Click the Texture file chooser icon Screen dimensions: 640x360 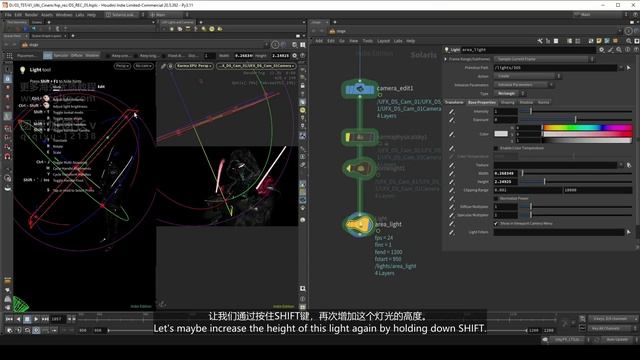629,165
